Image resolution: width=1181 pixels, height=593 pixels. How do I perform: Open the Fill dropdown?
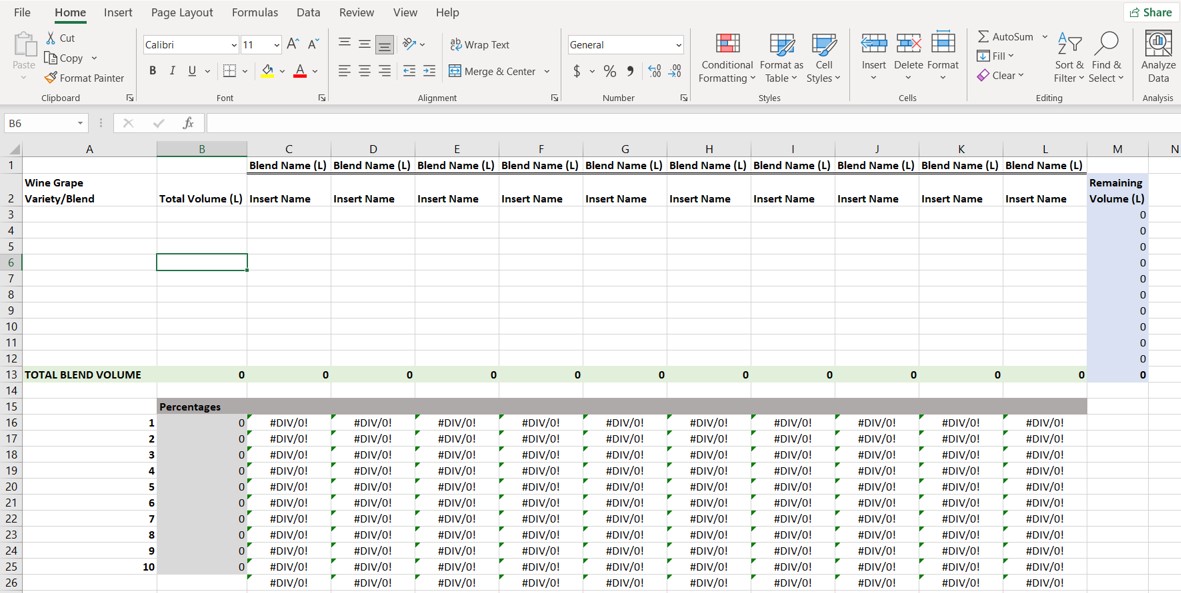(995, 56)
